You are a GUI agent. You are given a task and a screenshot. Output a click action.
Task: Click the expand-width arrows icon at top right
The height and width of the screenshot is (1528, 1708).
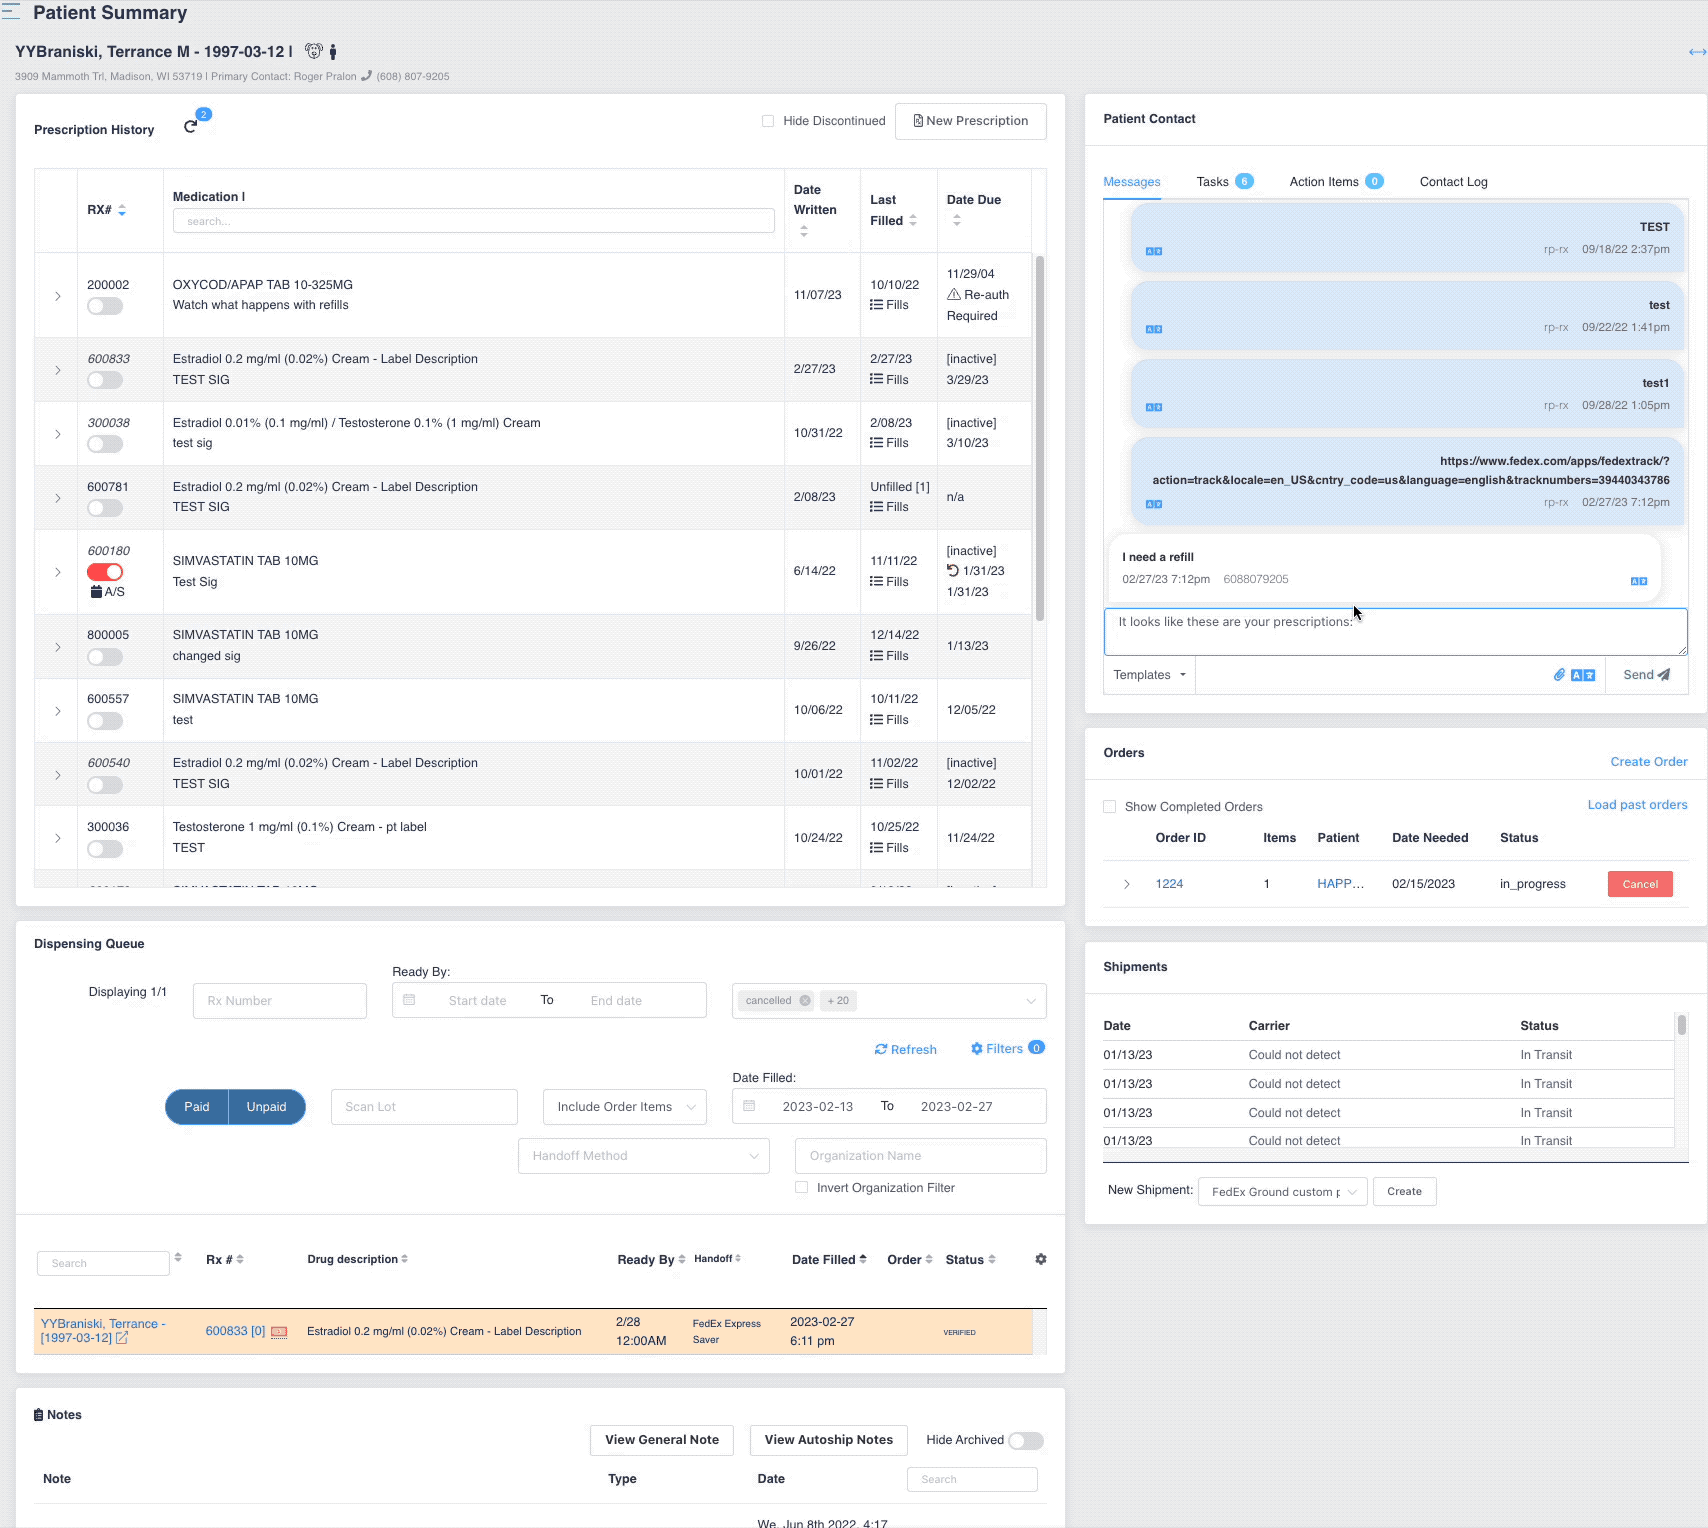coord(1697,52)
